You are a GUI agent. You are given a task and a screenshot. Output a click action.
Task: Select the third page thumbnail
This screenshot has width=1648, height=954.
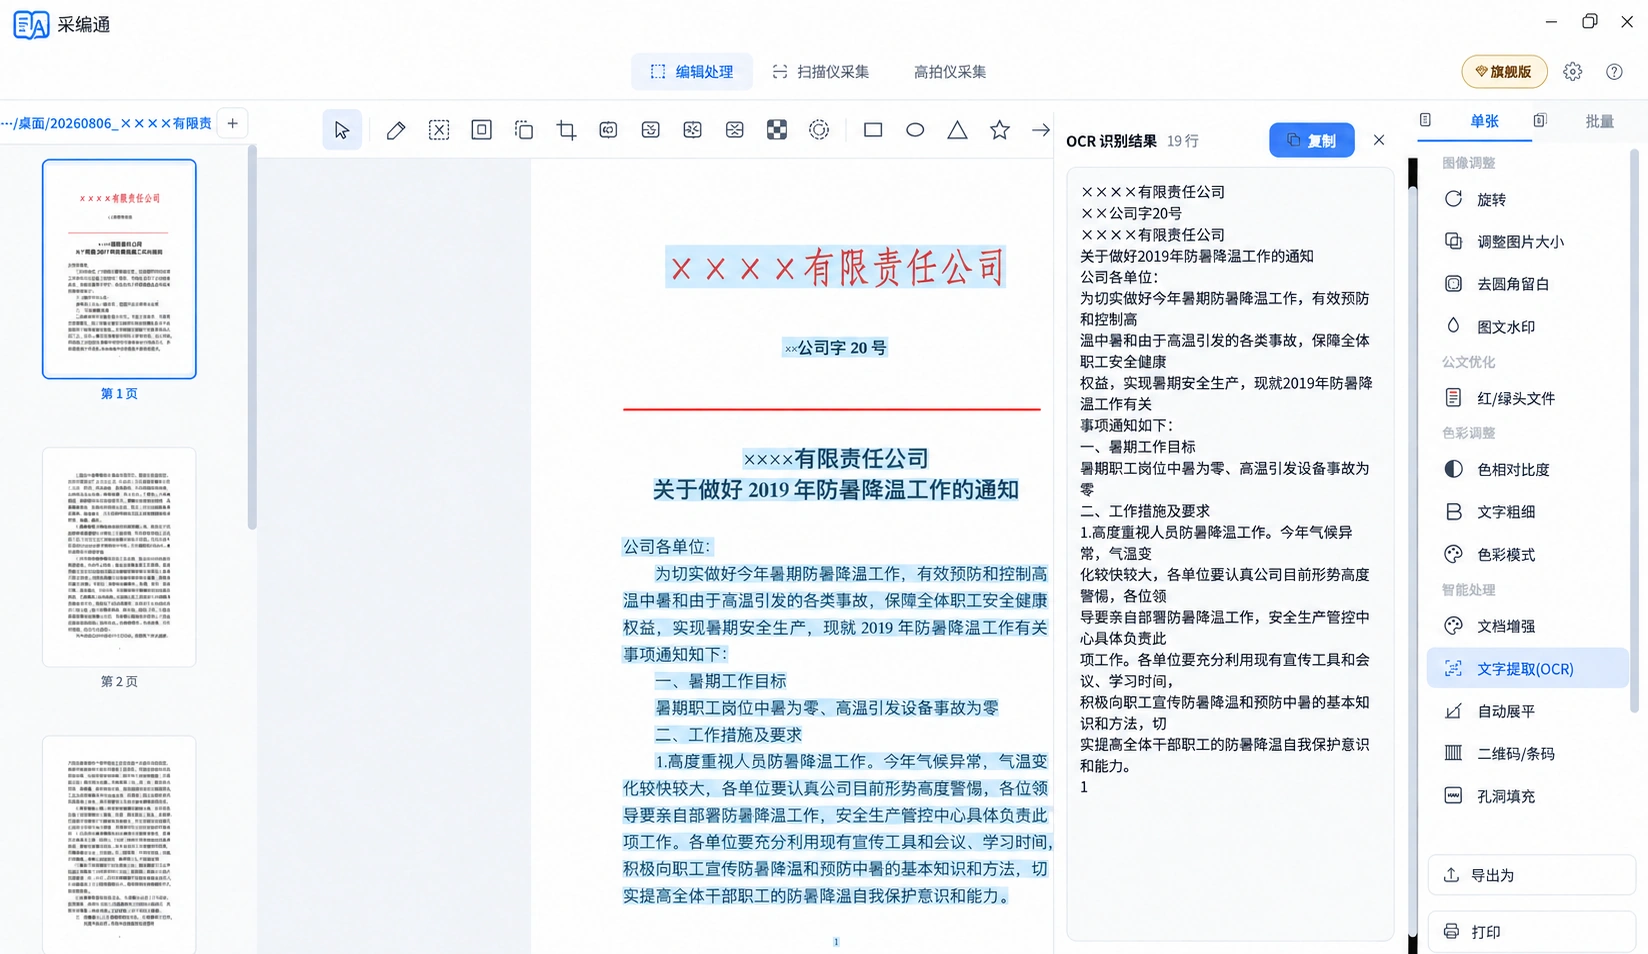coord(119,845)
